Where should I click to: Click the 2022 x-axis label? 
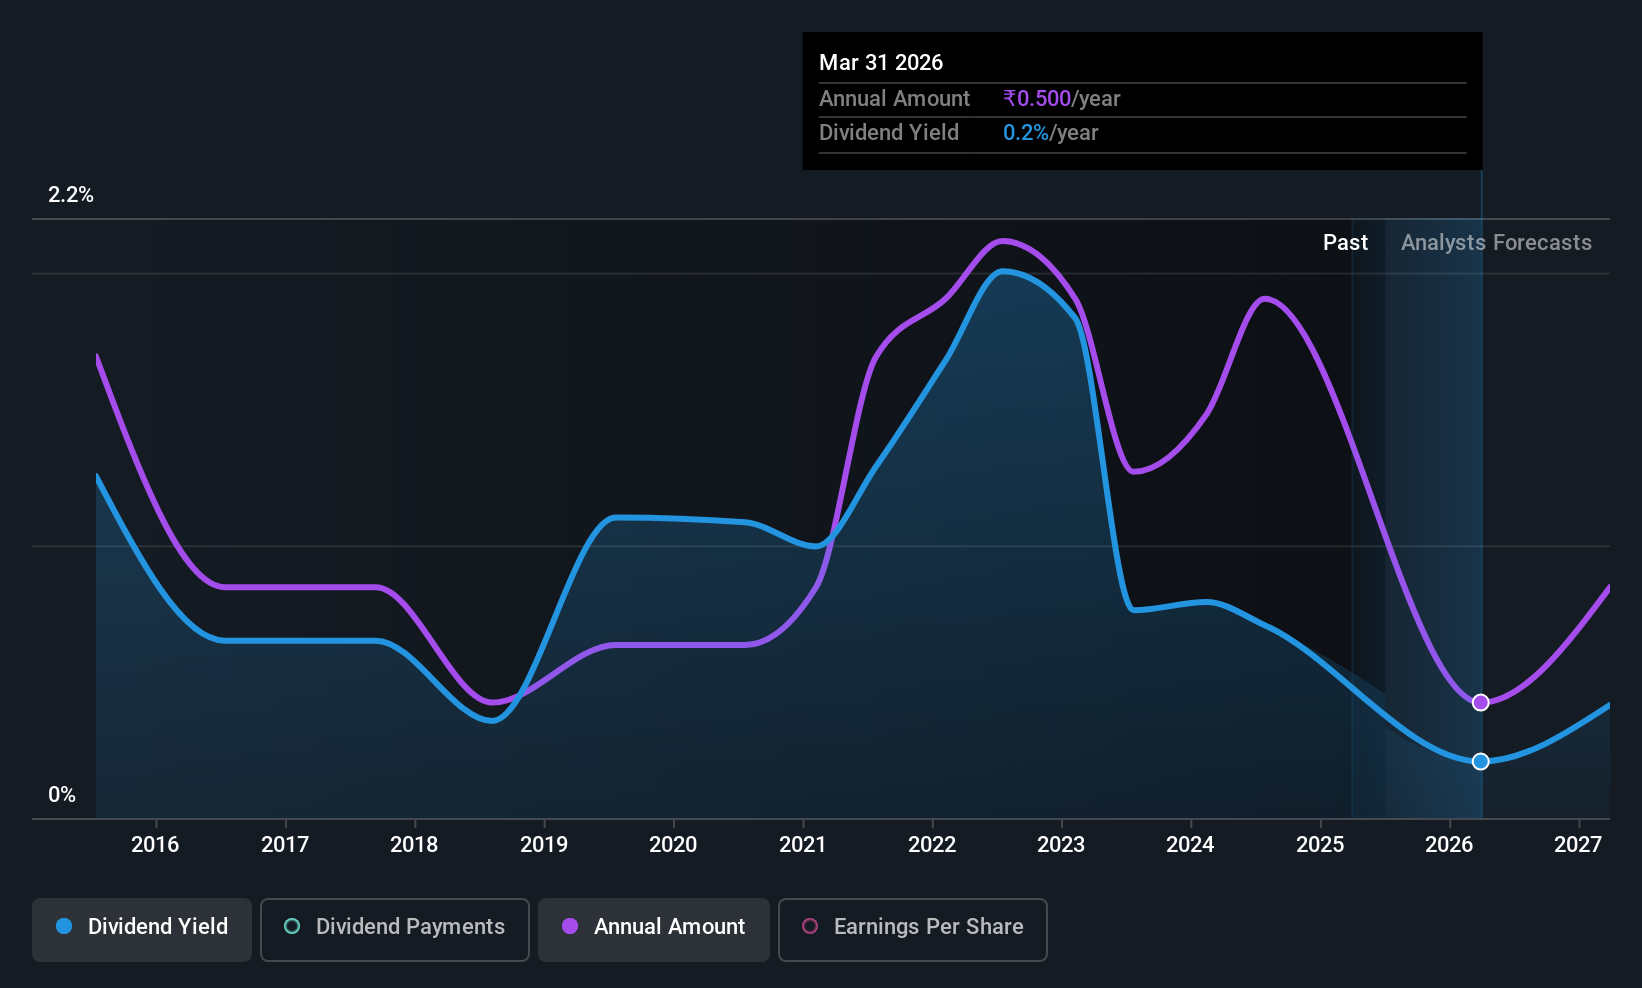(x=932, y=845)
